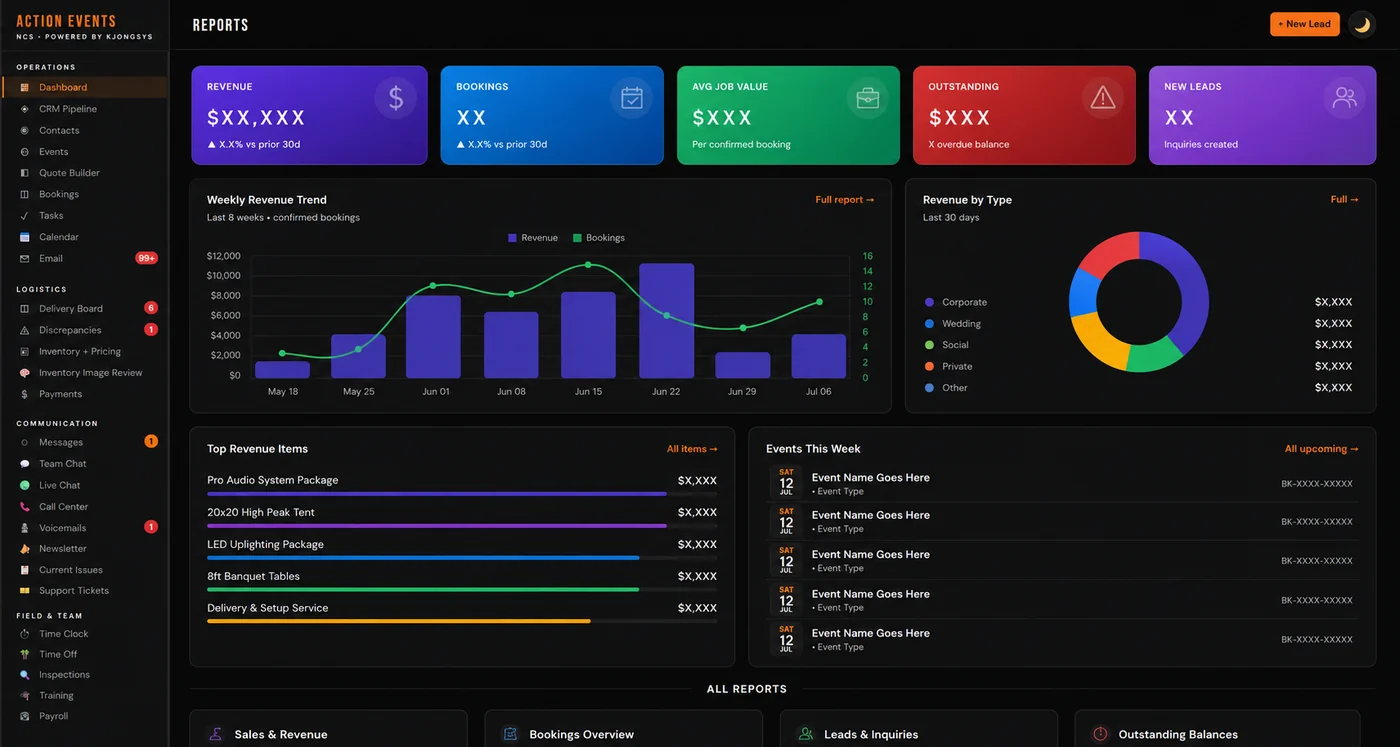This screenshot has height=747, width=1400.
Task: Open the Sales & Revenue report card
Action: pyautogui.click(x=328, y=729)
